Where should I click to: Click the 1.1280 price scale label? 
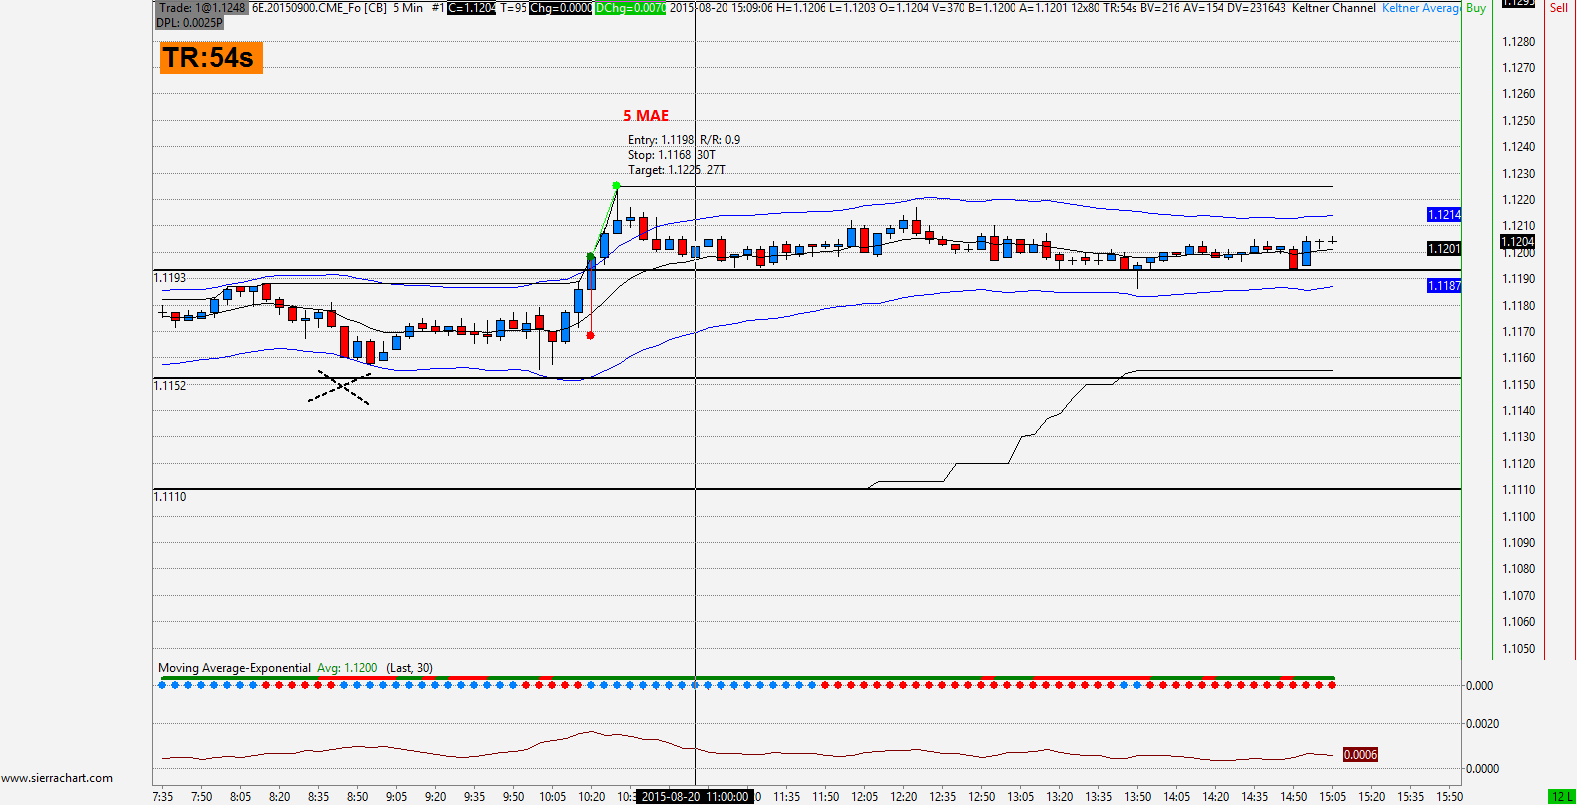click(x=1519, y=42)
